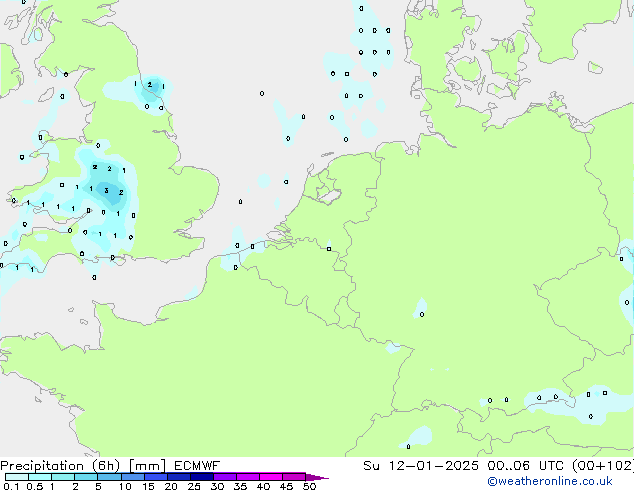Select the legend value 30
The height and width of the screenshot is (490, 634).
tap(217, 487)
